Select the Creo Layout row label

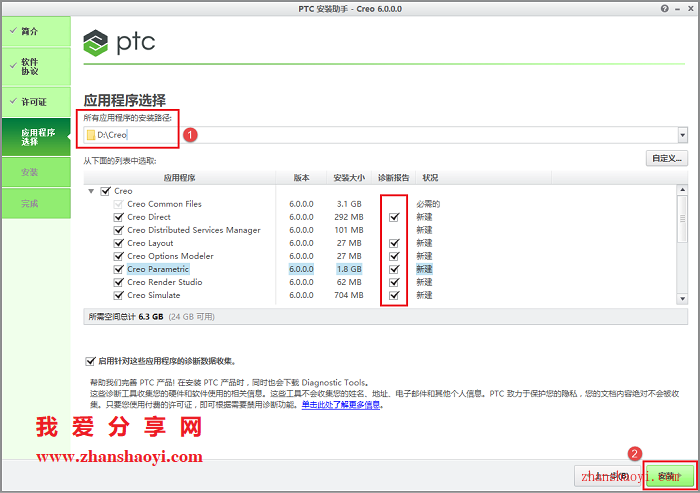coord(150,243)
